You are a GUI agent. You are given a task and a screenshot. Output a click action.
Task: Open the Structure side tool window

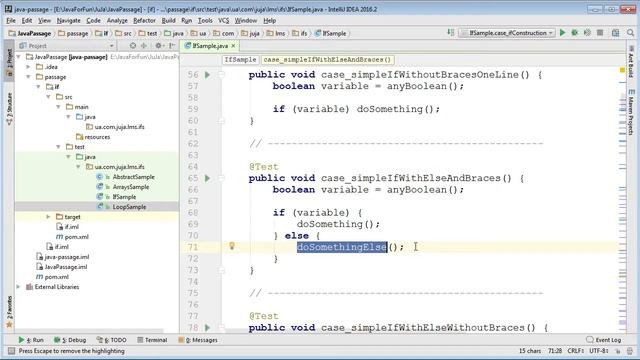click(9, 109)
